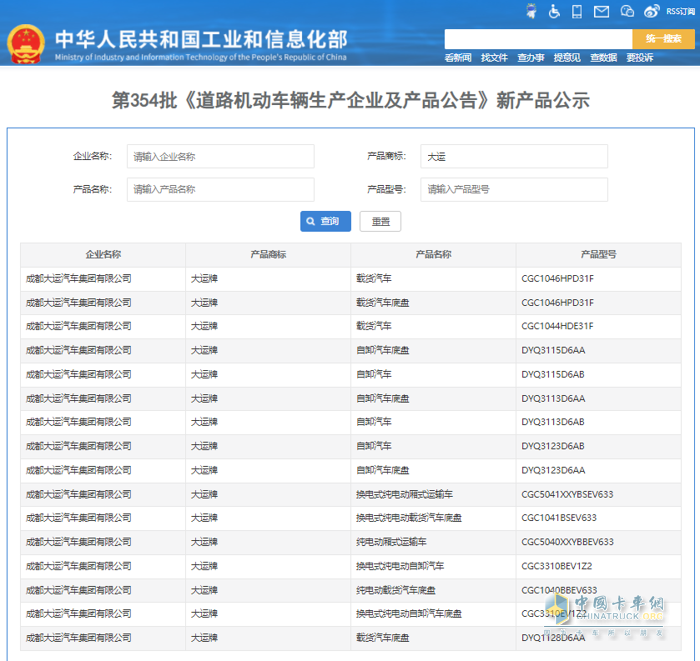Screen dimensions: 700x661
Task: Click the 企业名称 input field
Action: pos(221,156)
